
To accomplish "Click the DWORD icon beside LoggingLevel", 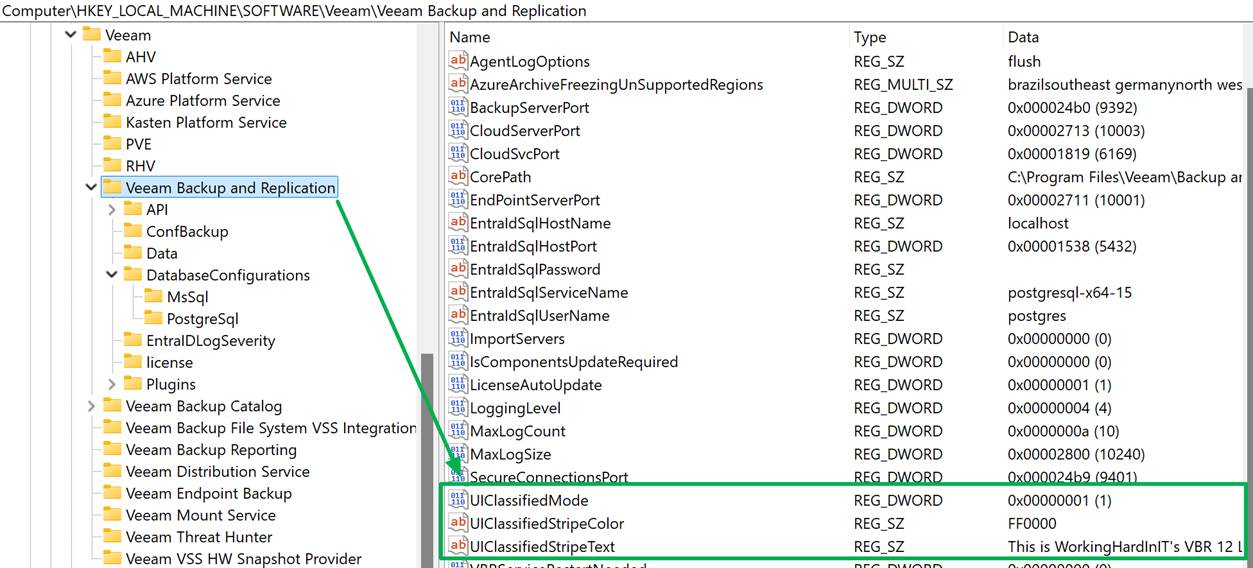I will coord(458,408).
